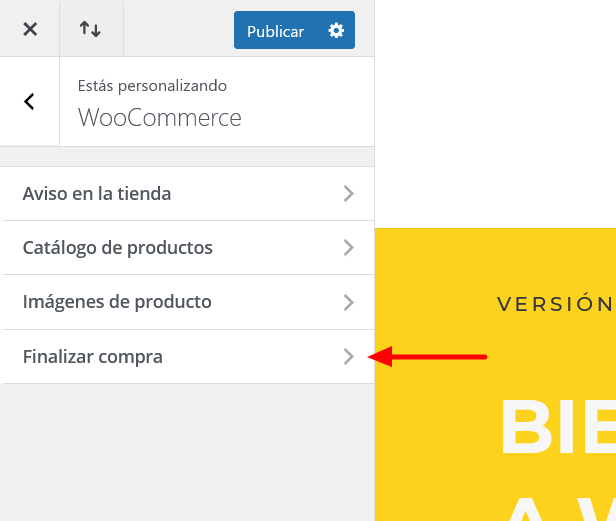This screenshot has height=521, width=616.
Task: Close the customizer with the X icon
Action: (x=30, y=29)
